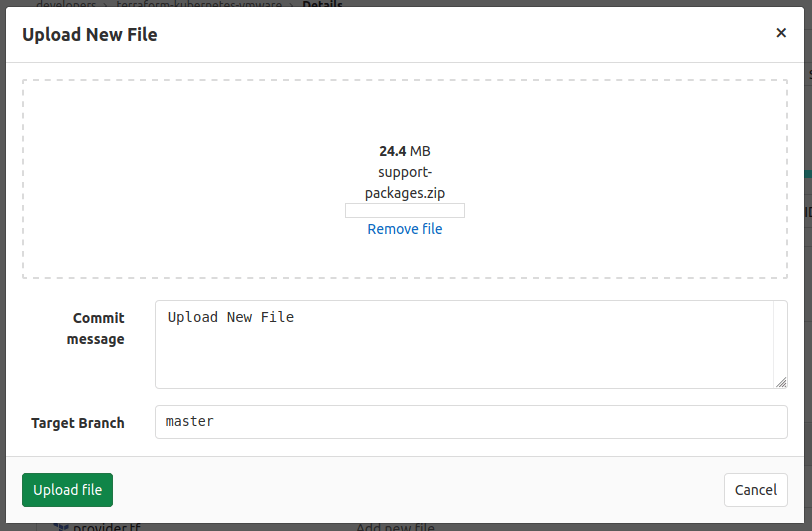Close the Upload New File dialog
The width and height of the screenshot is (812, 531).
click(x=781, y=33)
